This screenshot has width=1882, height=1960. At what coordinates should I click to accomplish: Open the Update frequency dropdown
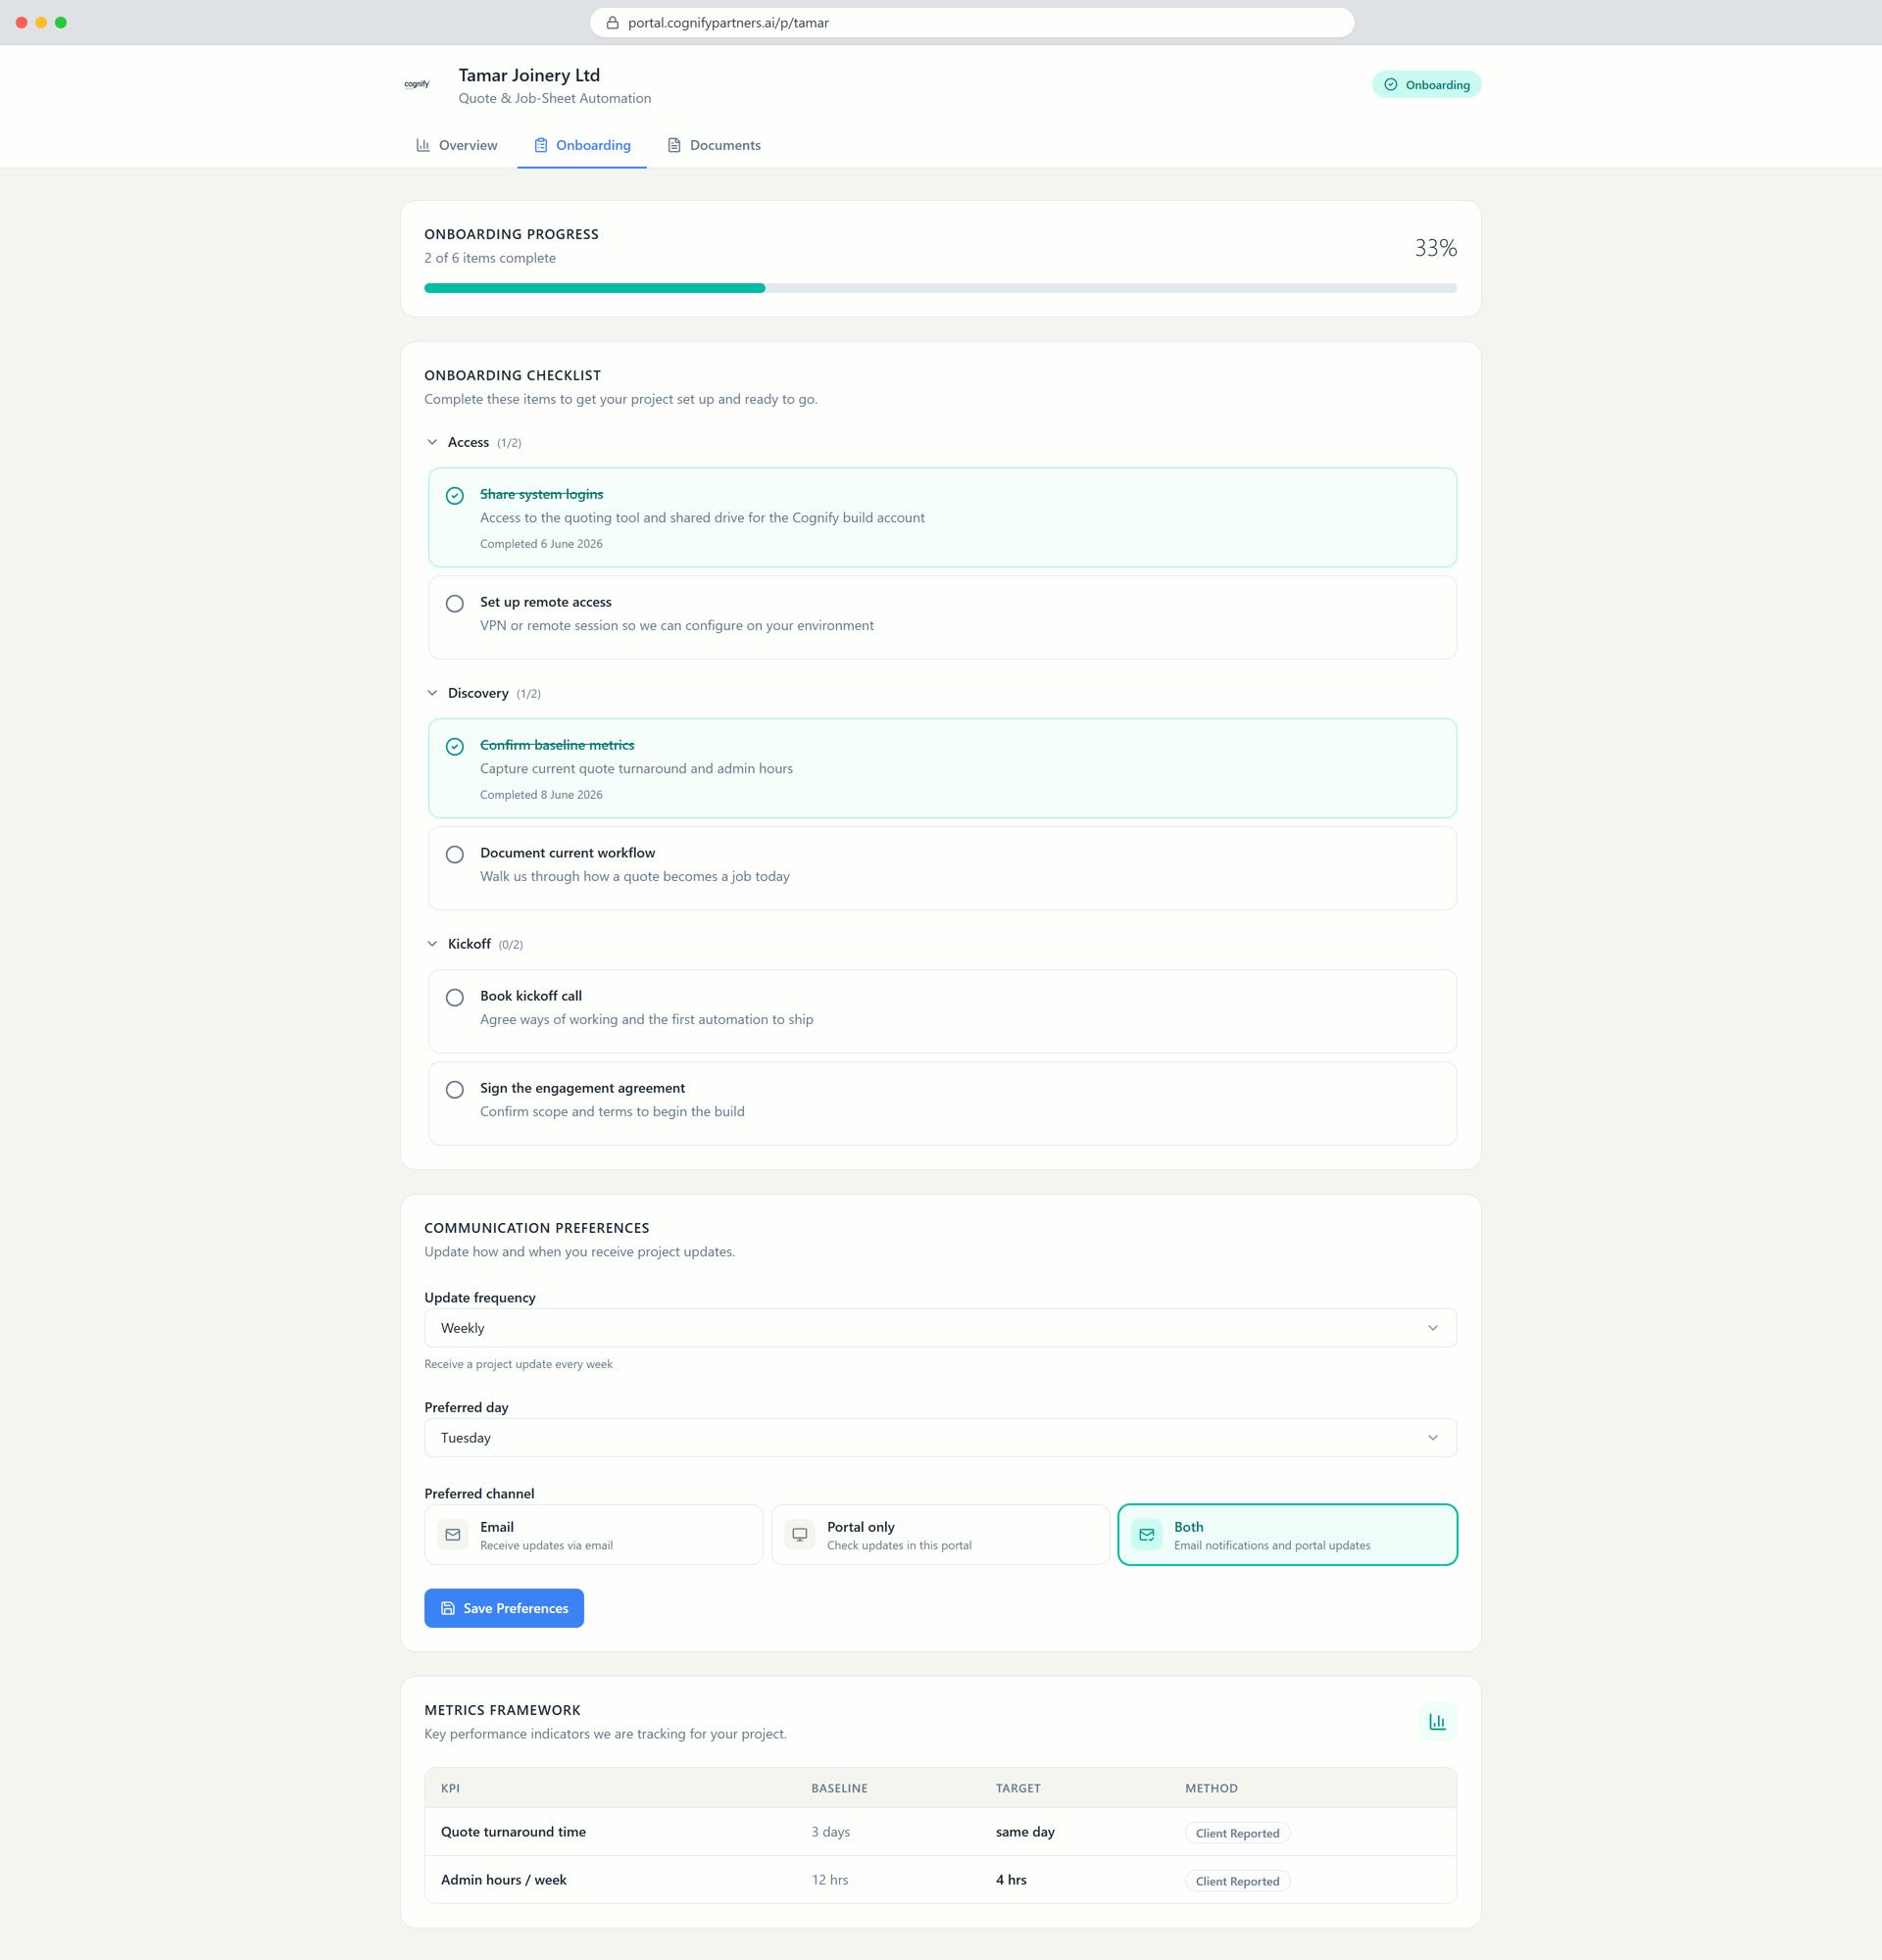[x=941, y=1328]
